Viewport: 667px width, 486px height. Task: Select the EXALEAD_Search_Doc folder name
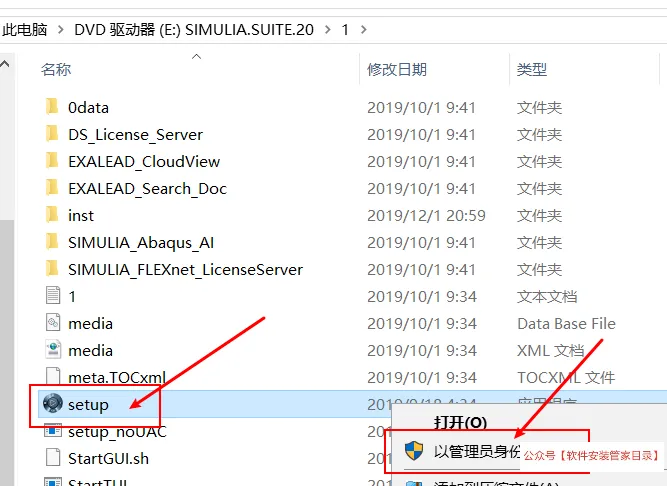click(x=147, y=189)
